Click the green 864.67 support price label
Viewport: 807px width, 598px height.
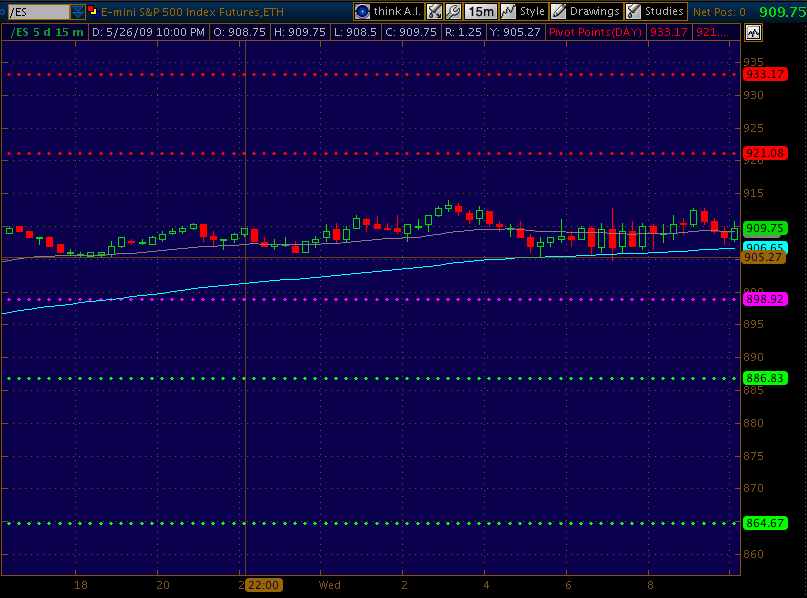764,523
